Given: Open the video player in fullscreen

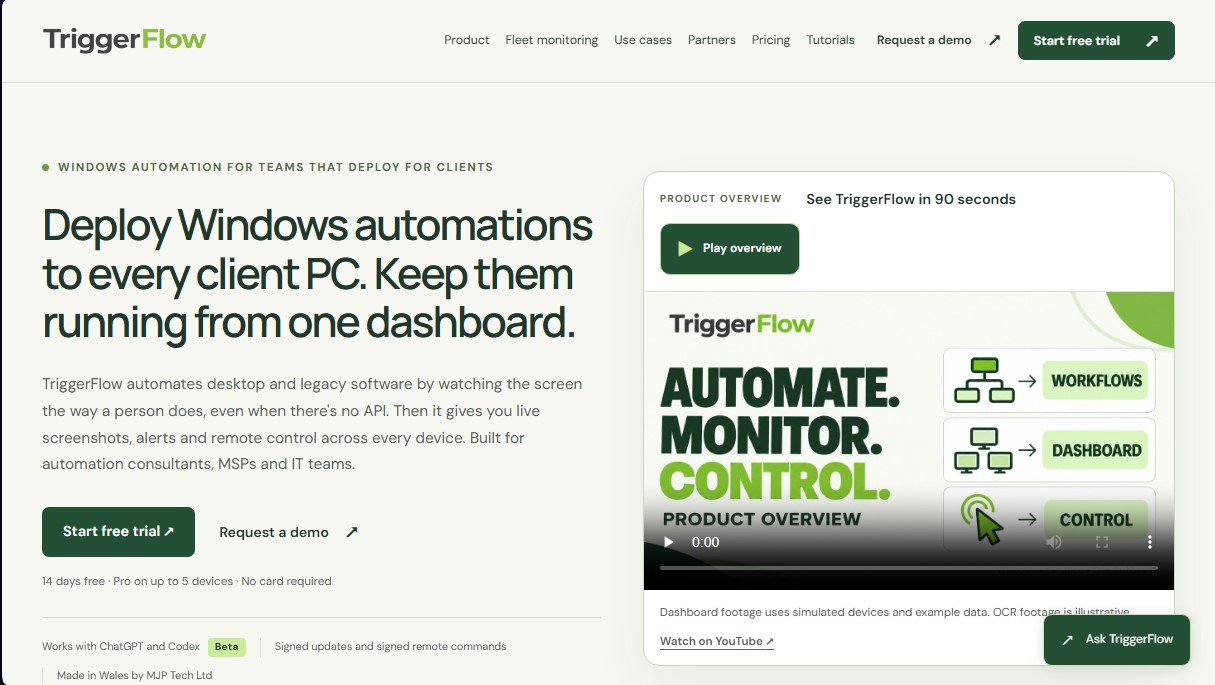Looking at the screenshot, I should pyautogui.click(x=1102, y=542).
